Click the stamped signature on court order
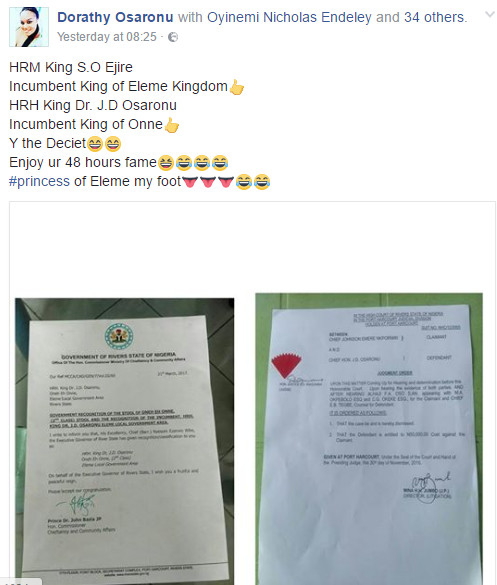Image resolution: width=497 pixels, height=585 pixels. [x=430, y=487]
